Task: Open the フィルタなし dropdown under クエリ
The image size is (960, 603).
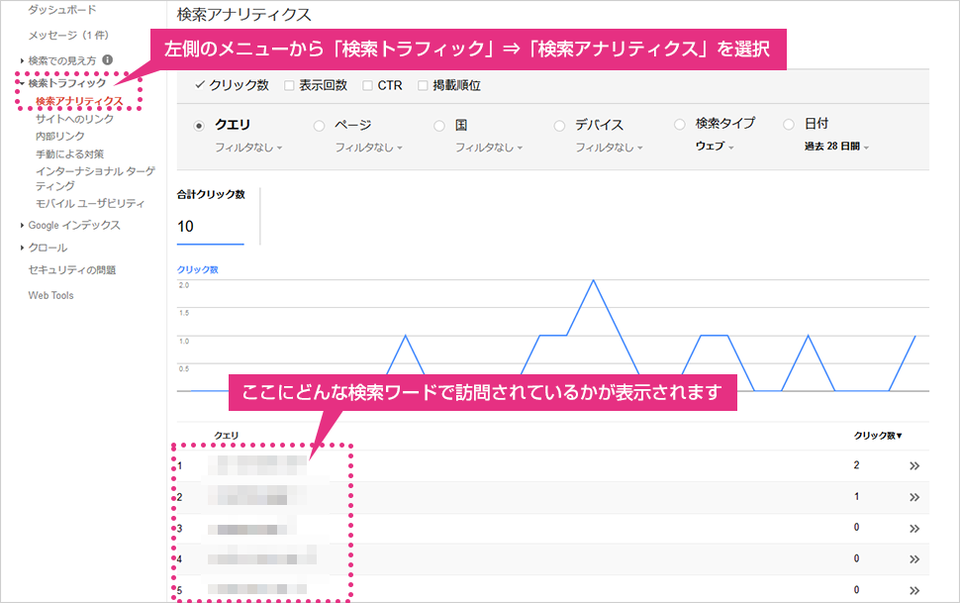Action: [x=248, y=147]
